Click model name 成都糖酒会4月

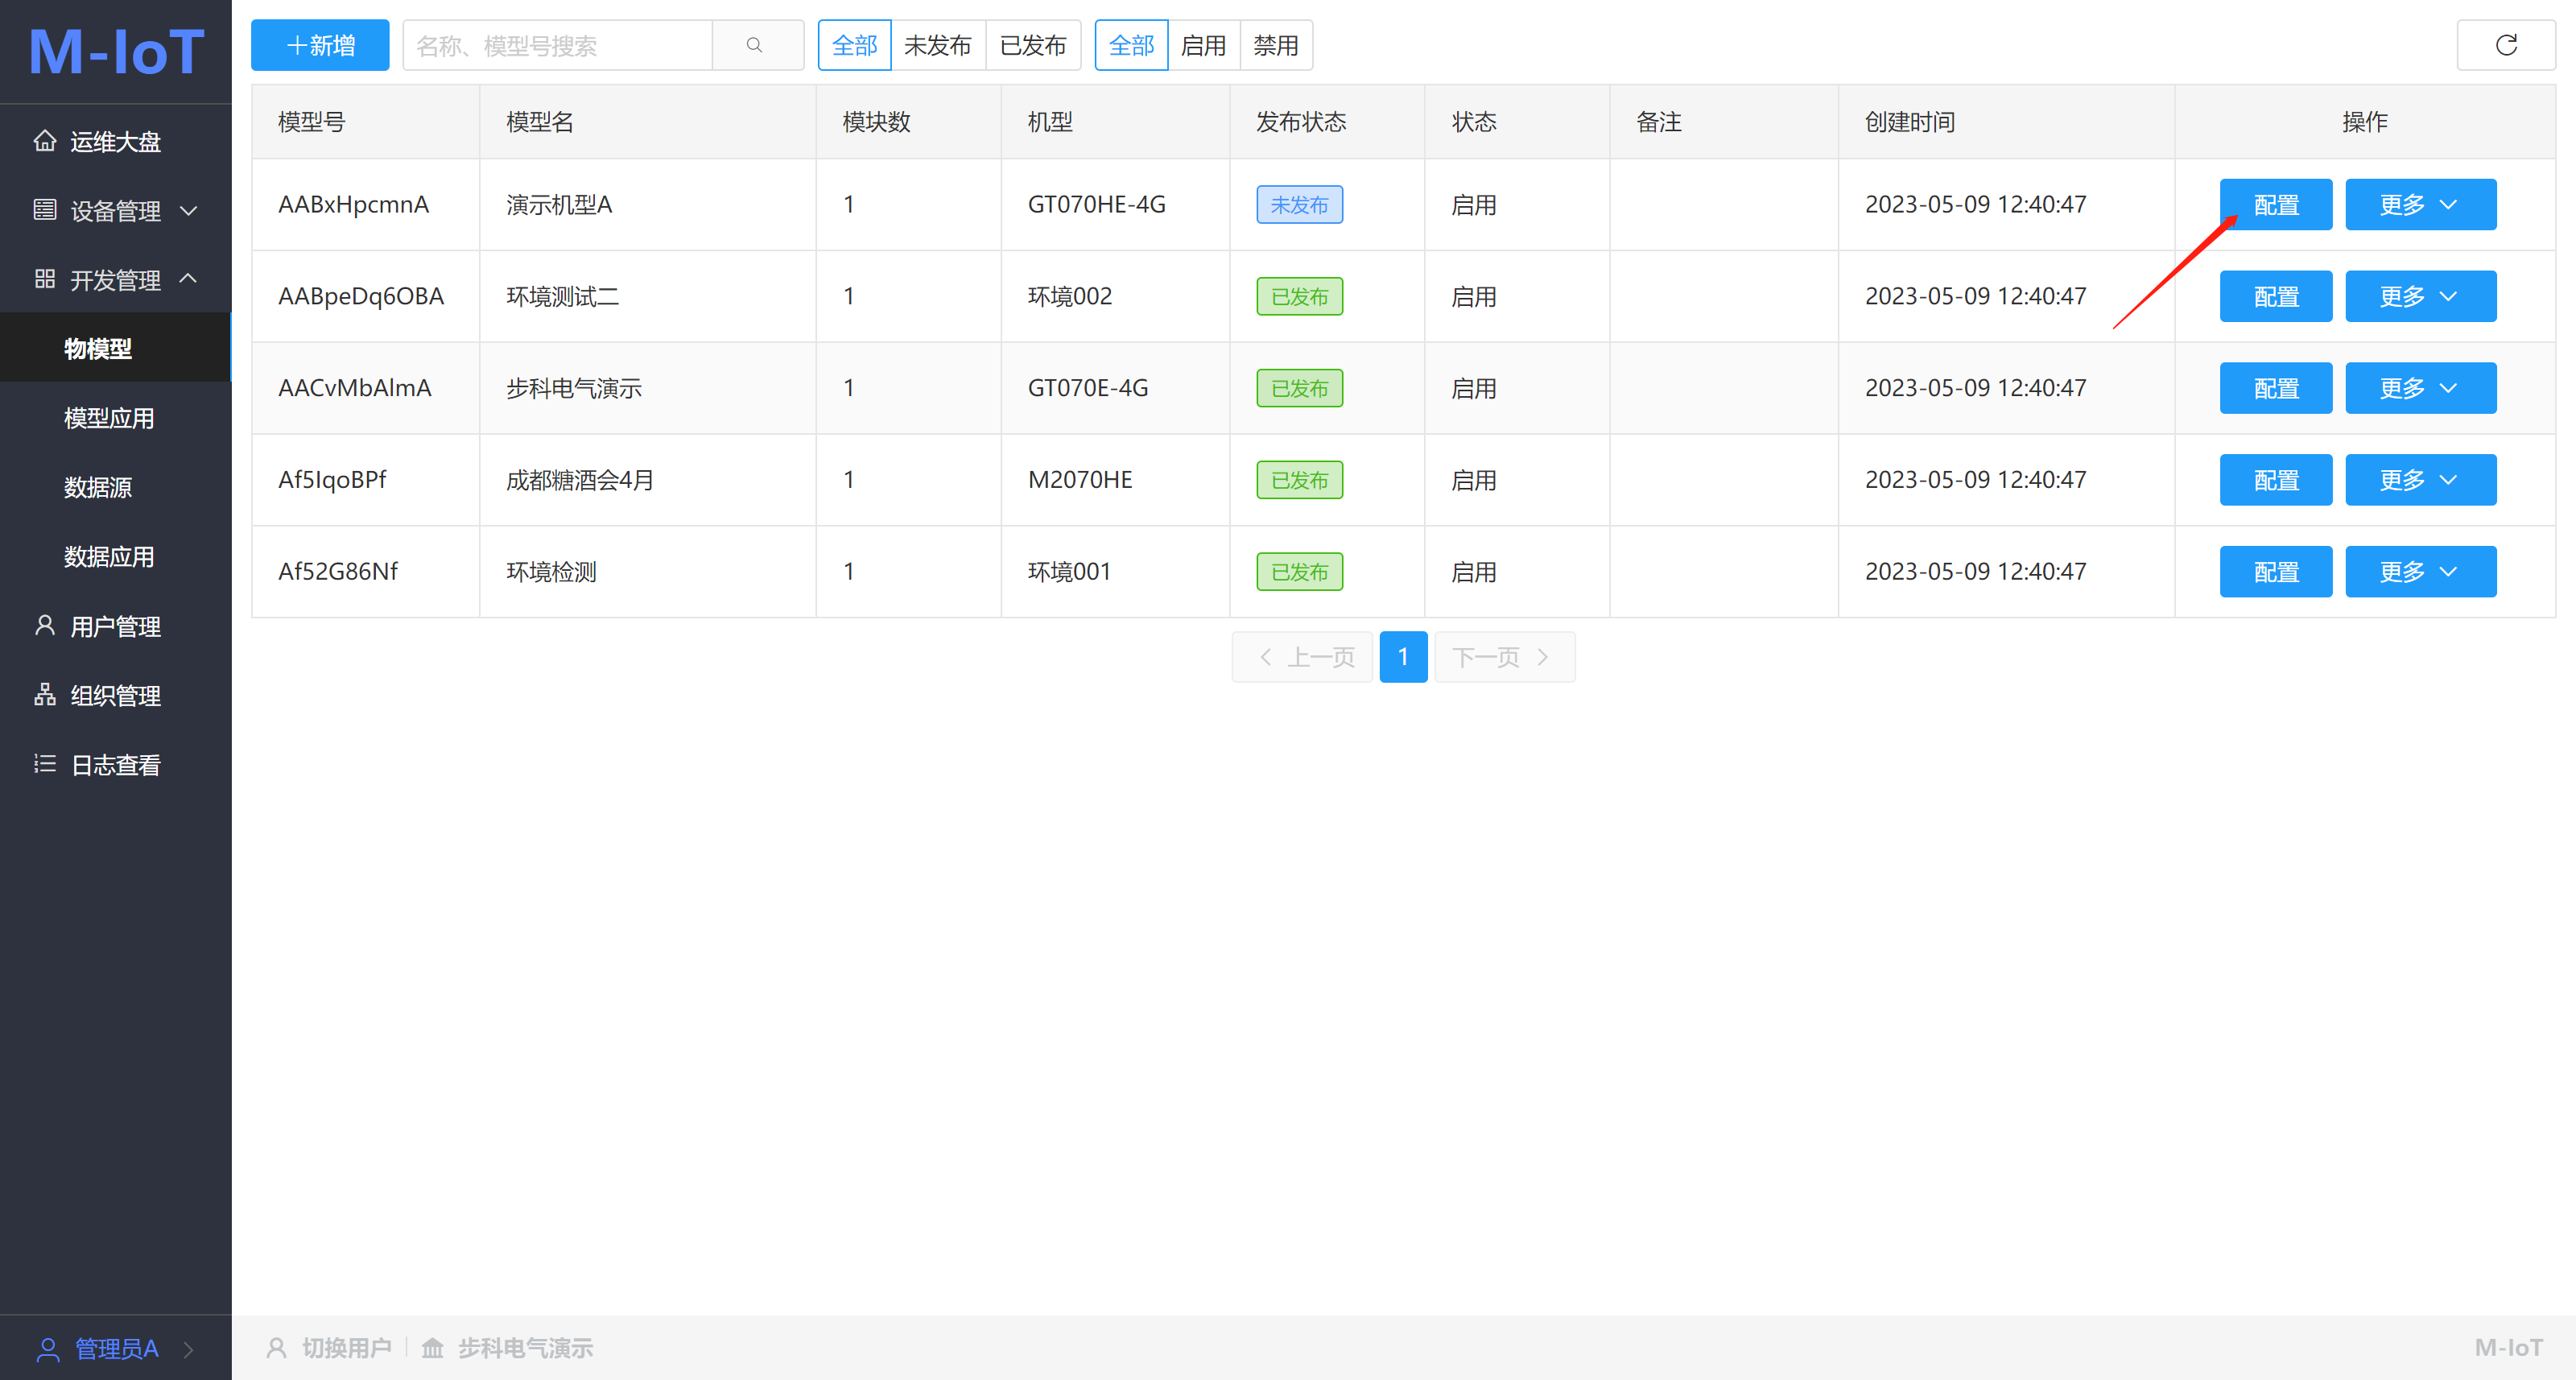coord(579,480)
